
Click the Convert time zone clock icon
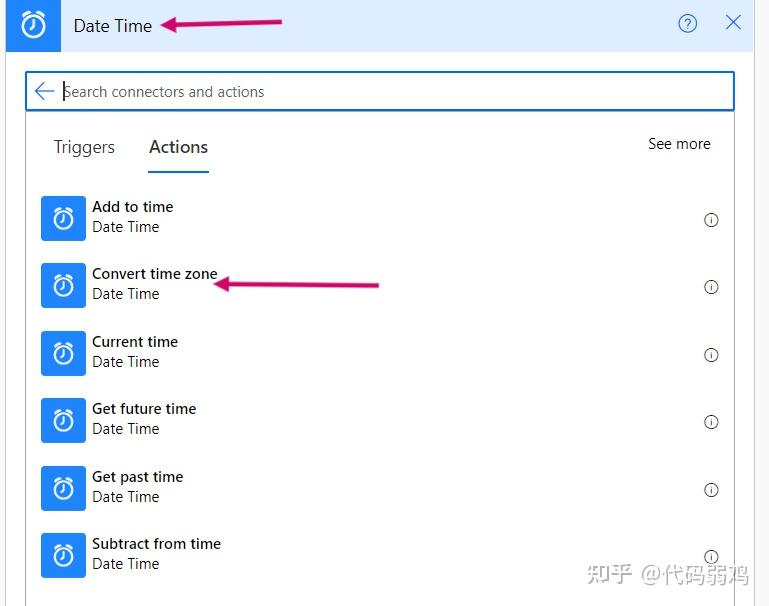click(x=63, y=285)
